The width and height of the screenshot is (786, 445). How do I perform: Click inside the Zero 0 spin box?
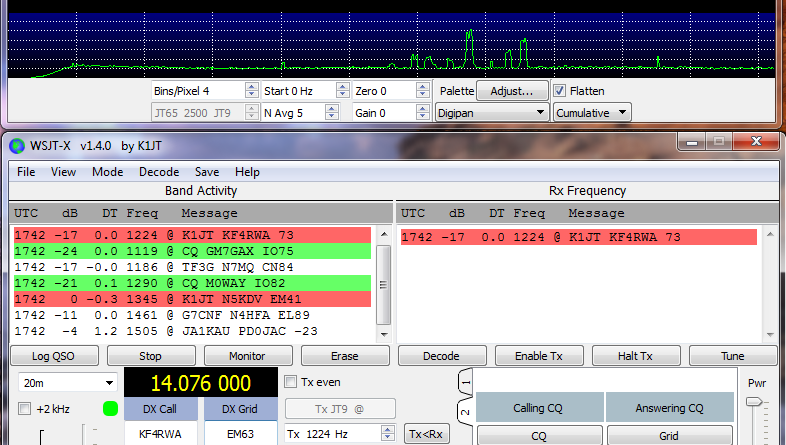click(x=384, y=91)
